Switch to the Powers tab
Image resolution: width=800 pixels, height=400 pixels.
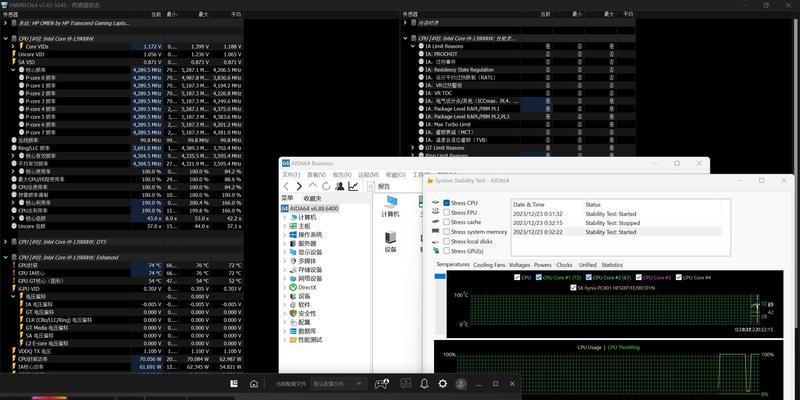[x=542, y=265]
